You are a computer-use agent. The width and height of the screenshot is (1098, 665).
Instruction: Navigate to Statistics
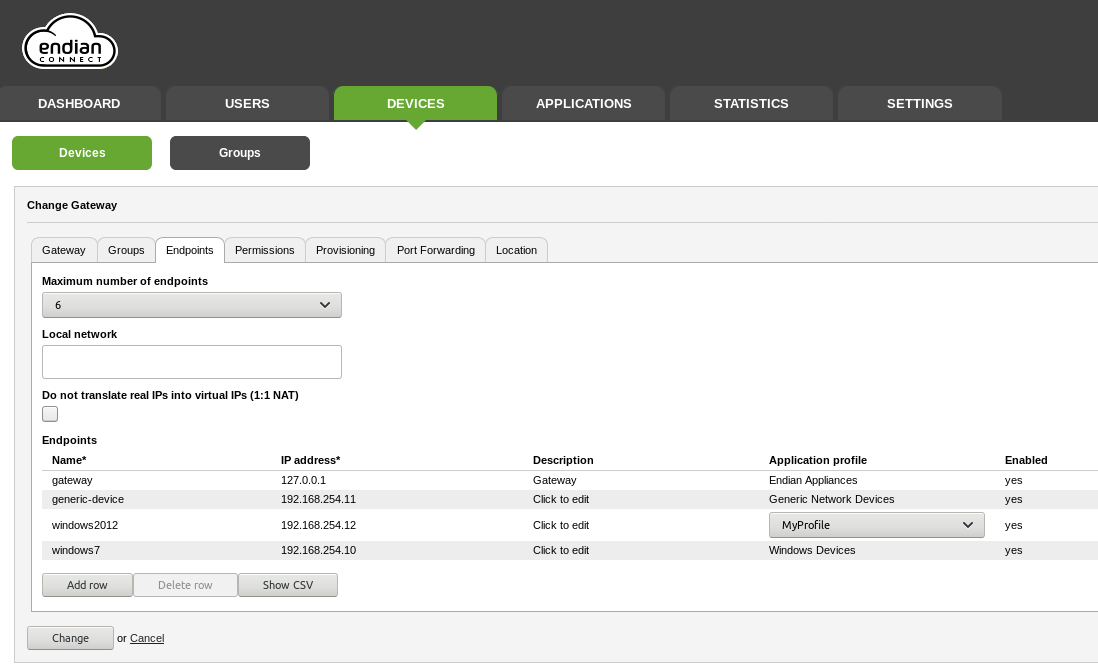click(751, 103)
